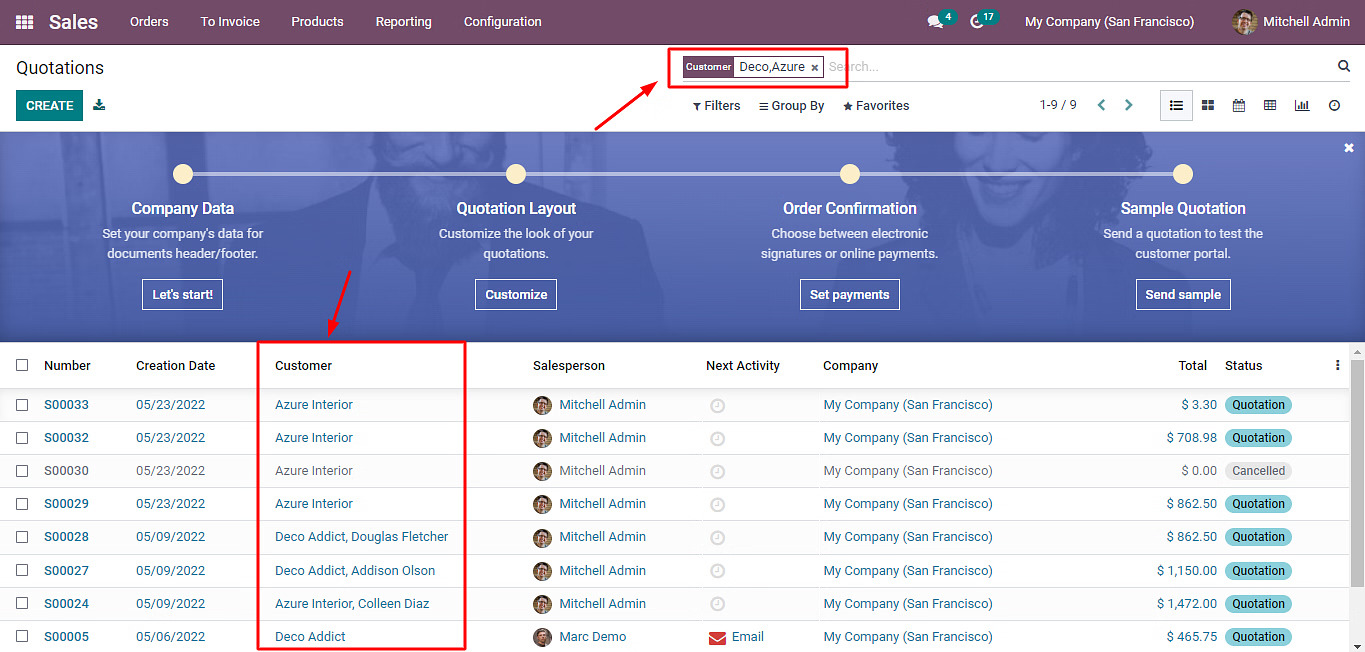Open the Reporting menu
Image resolution: width=1365 pixels, height=652 pixels.
coord(403,22)
